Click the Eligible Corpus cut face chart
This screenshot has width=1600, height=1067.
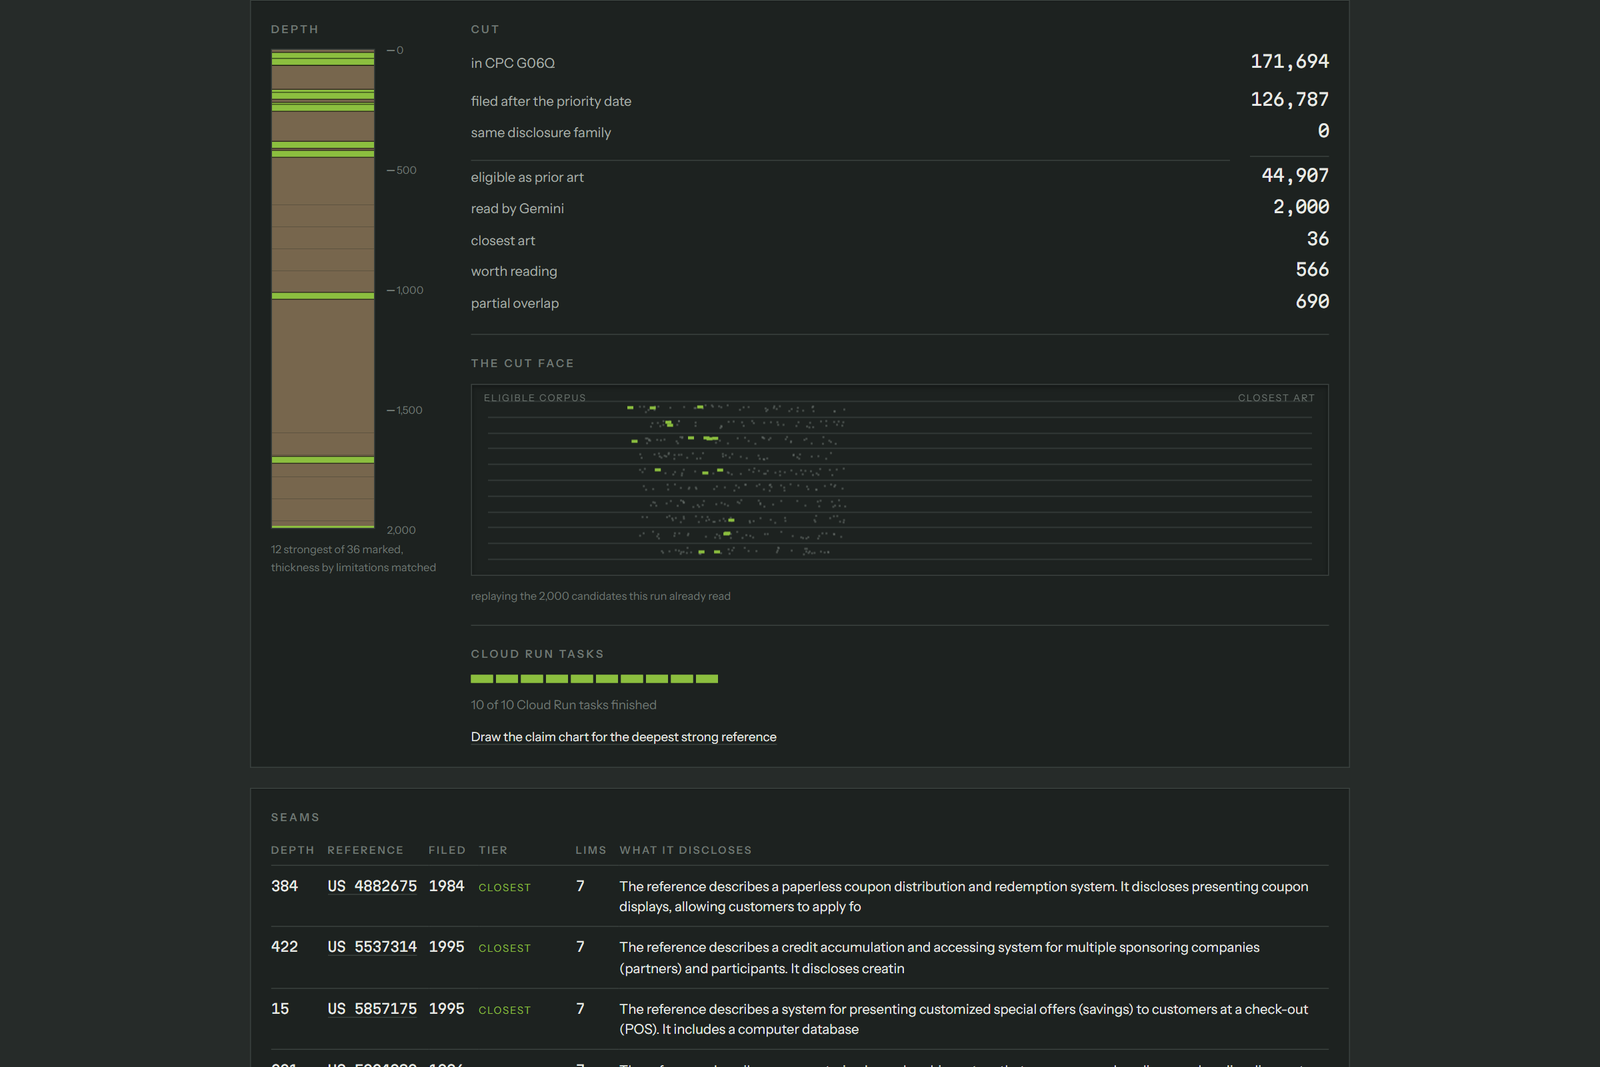[900, 480]
